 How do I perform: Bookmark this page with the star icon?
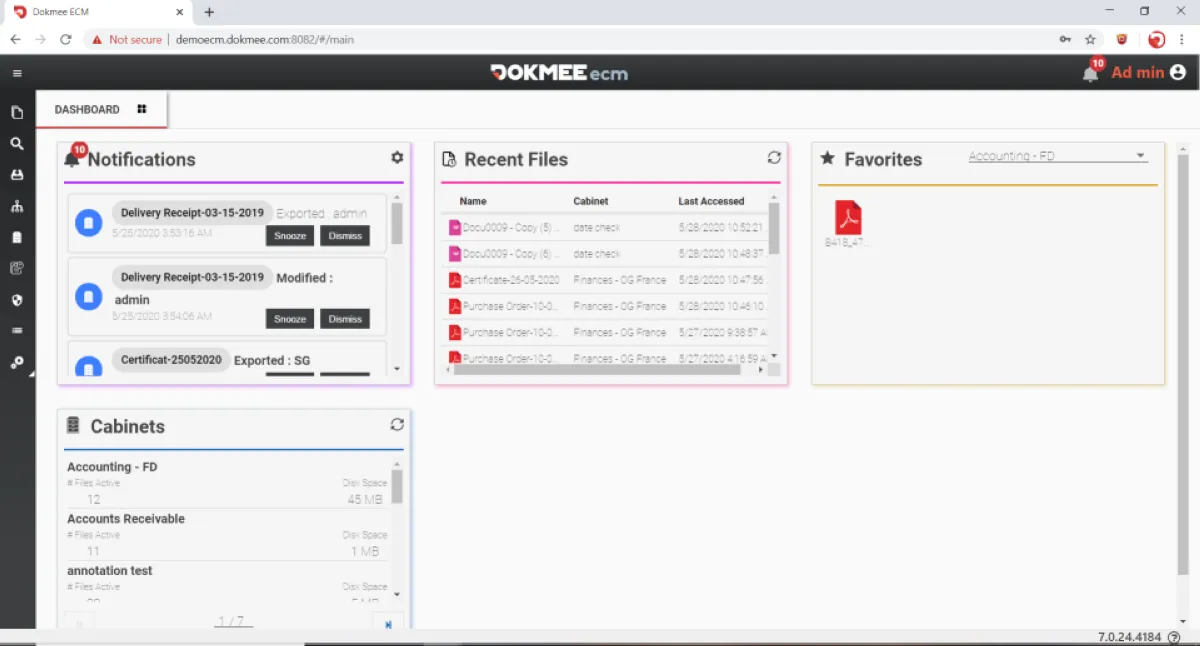click(1091, 40)
